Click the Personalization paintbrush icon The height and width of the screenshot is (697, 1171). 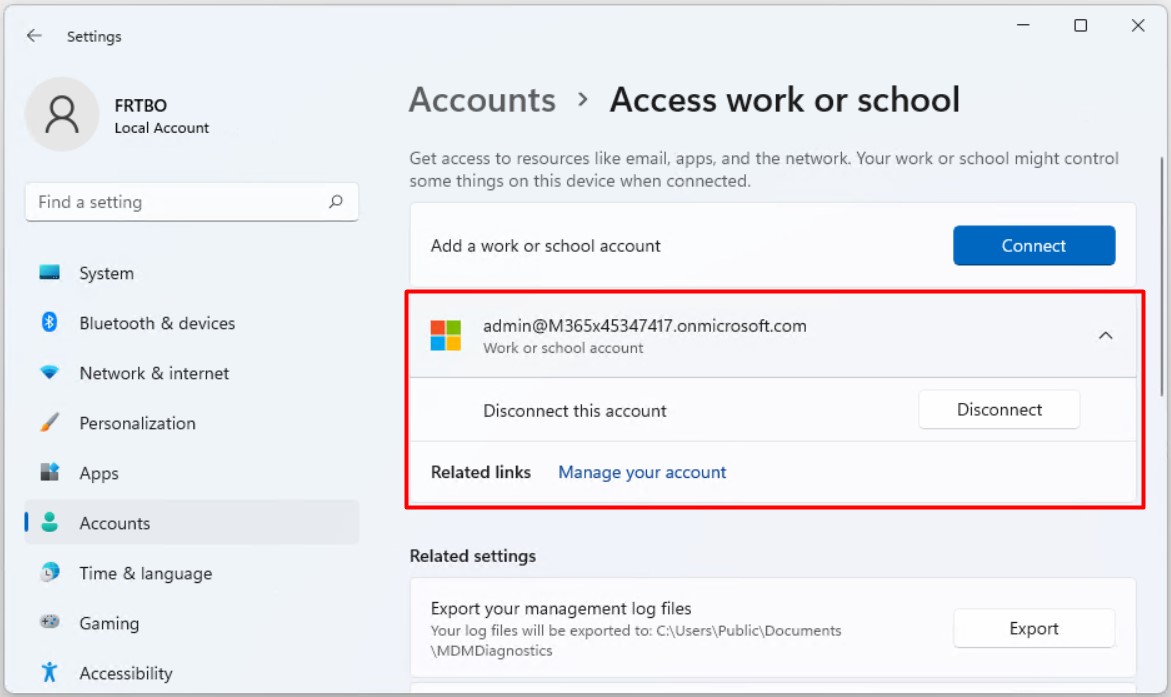[x=49, y=422]
